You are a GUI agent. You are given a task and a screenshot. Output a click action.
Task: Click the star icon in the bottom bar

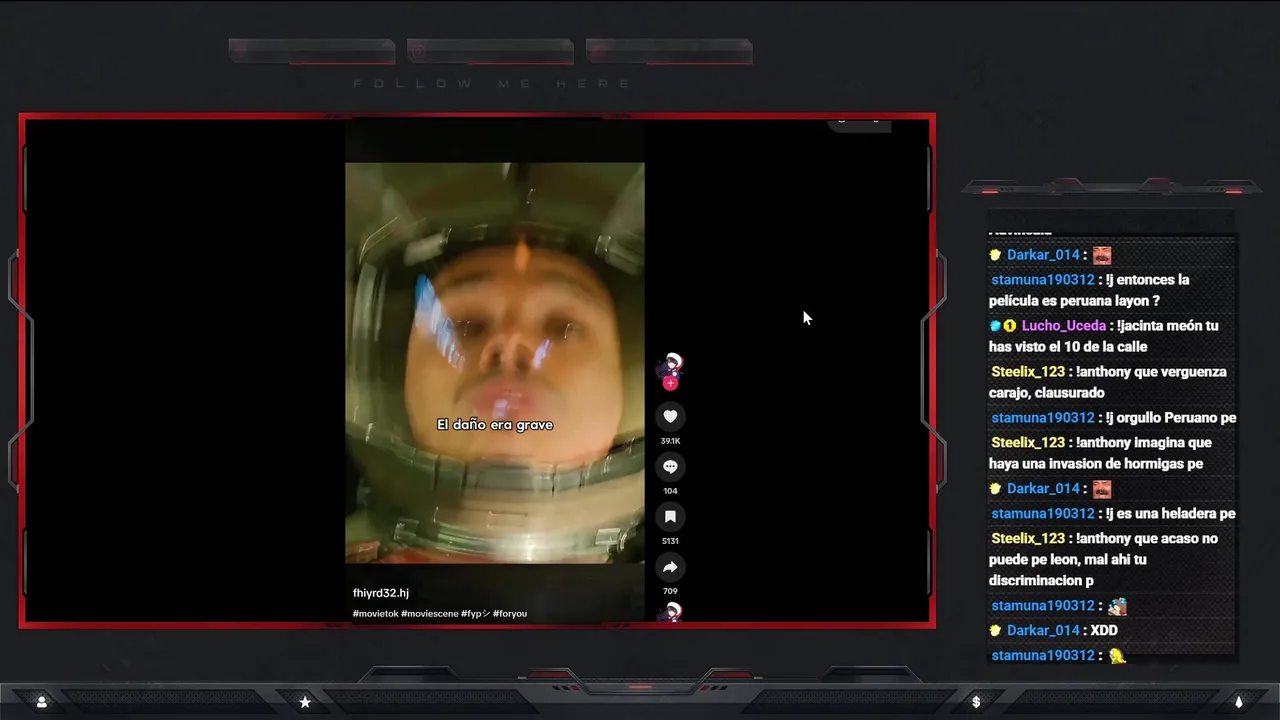305,702
